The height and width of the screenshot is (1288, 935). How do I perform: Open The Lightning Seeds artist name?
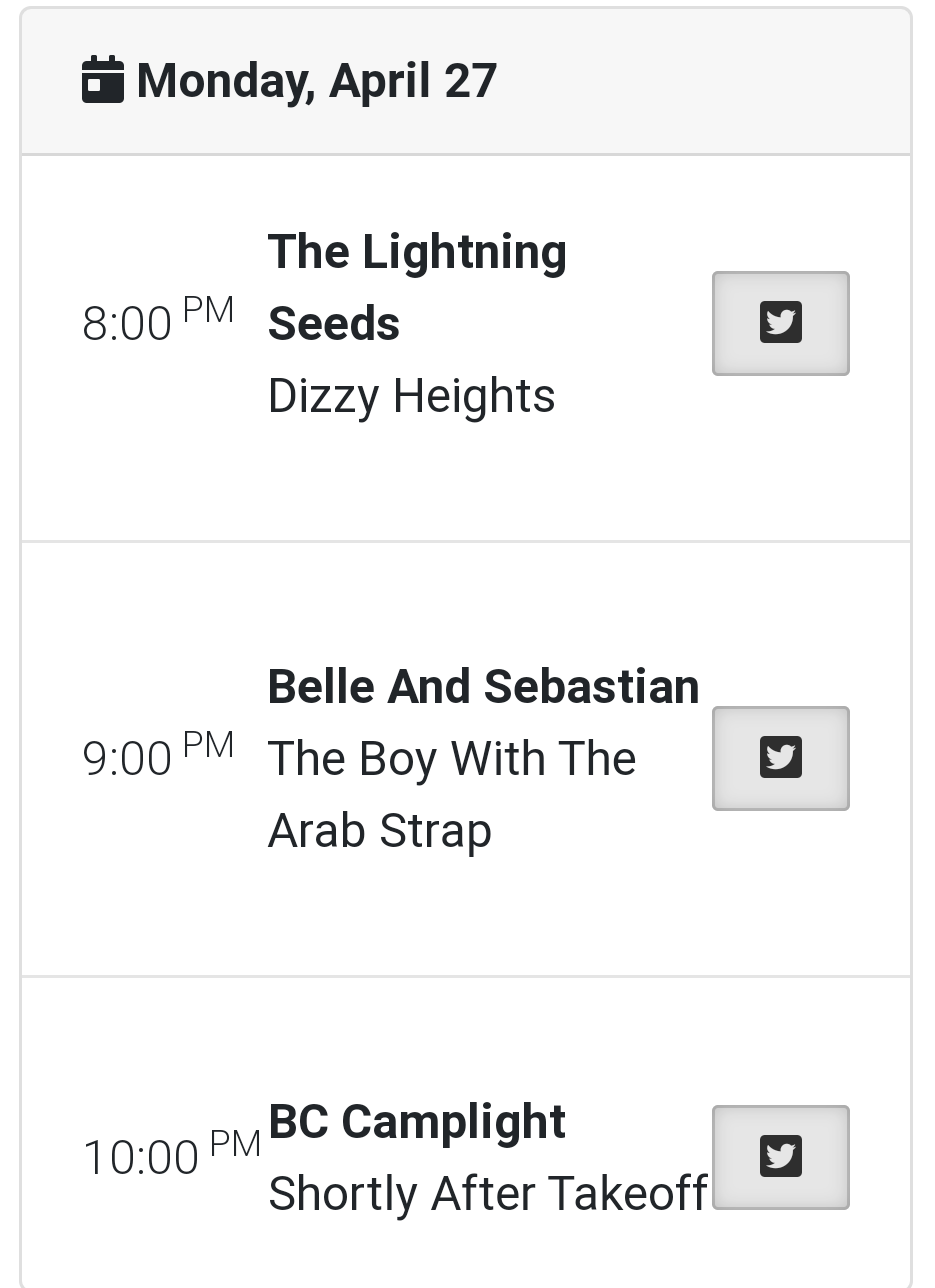pos(417,287)
